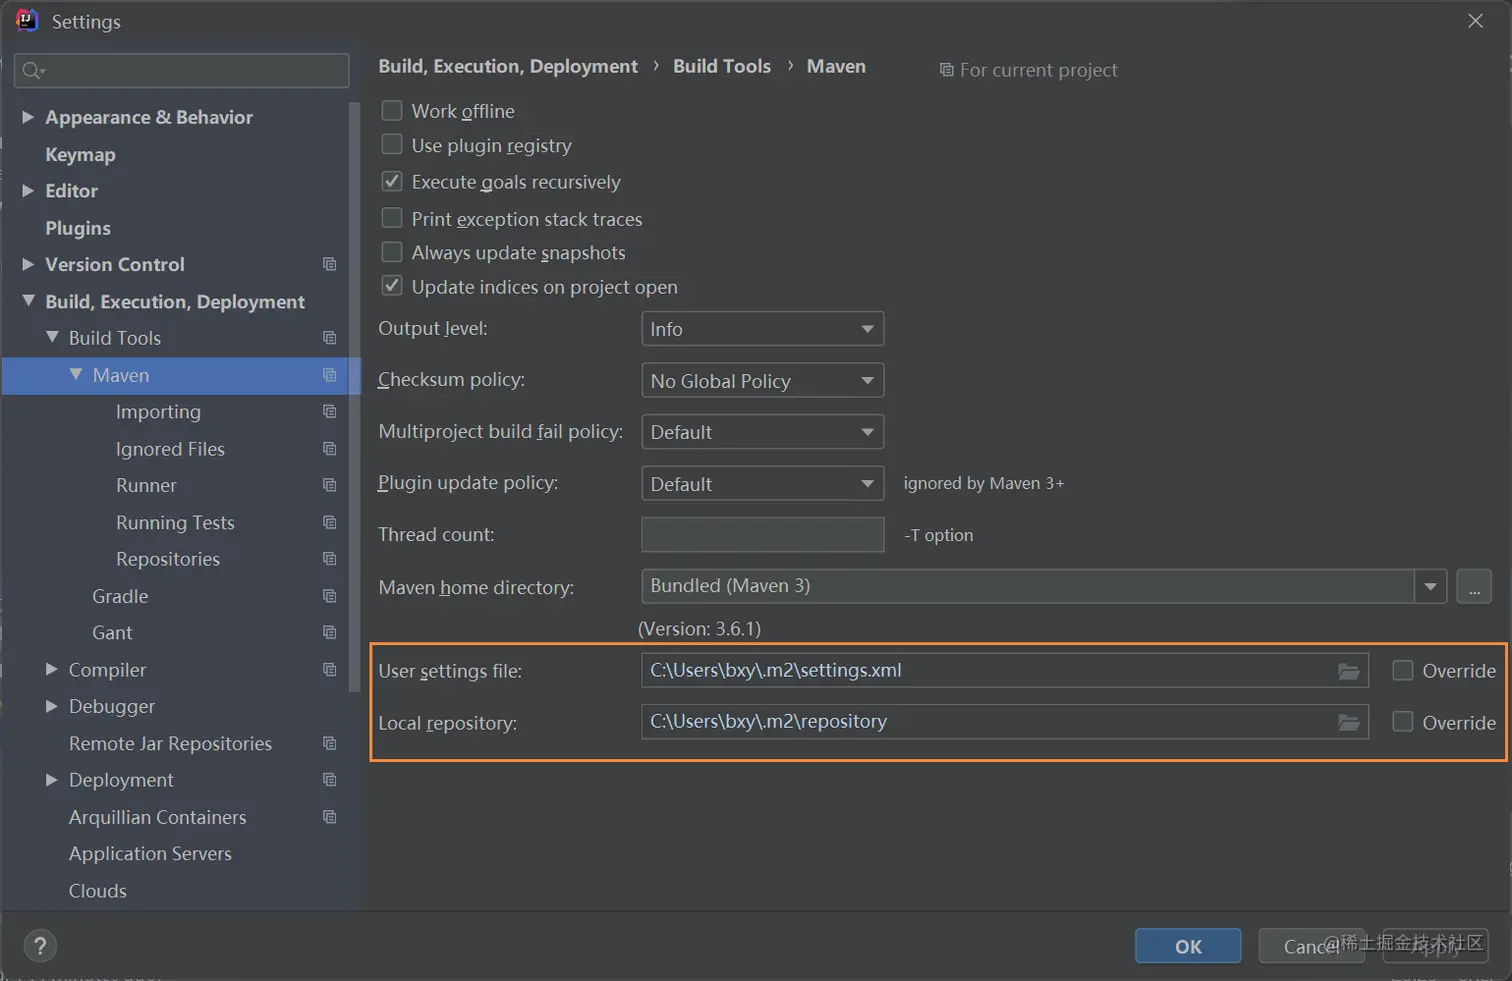
Task: Click the per-project icon beside Repositories
Action: click(x=329, y=559)
